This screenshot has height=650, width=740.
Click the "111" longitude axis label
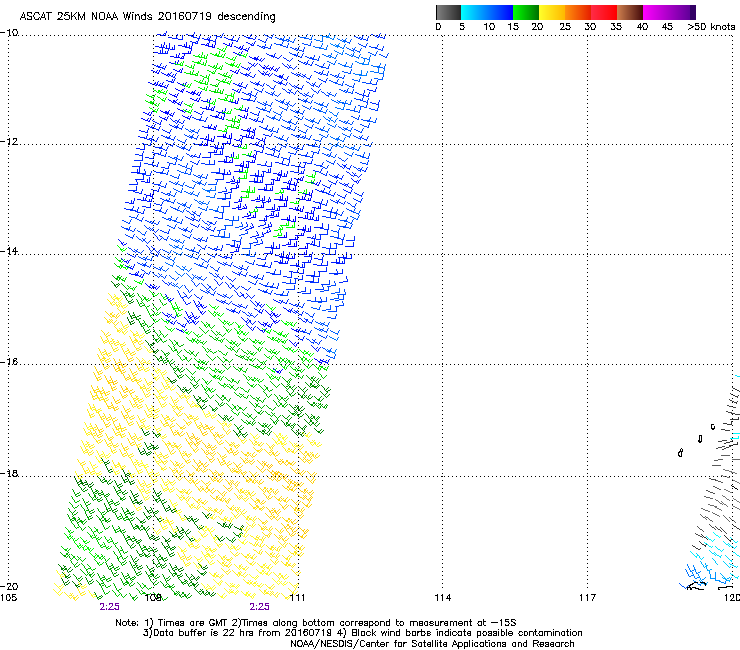click(297, 598)
